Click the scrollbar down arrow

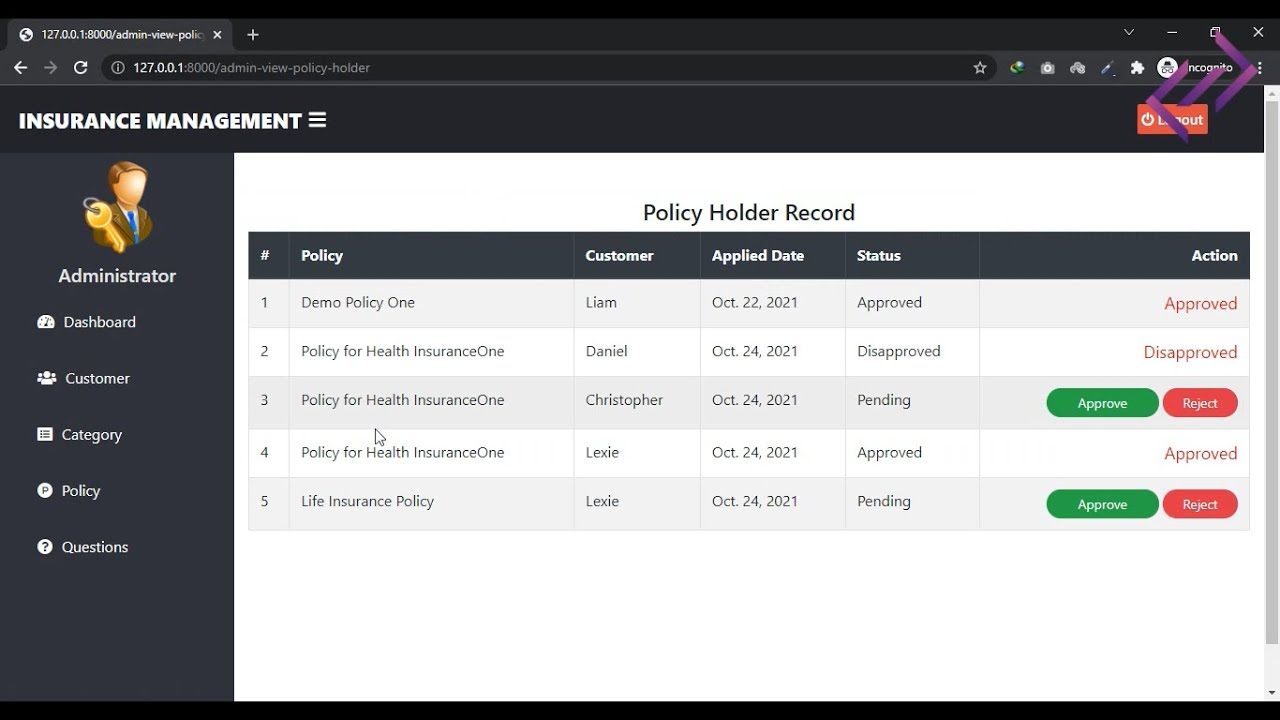1272,693
